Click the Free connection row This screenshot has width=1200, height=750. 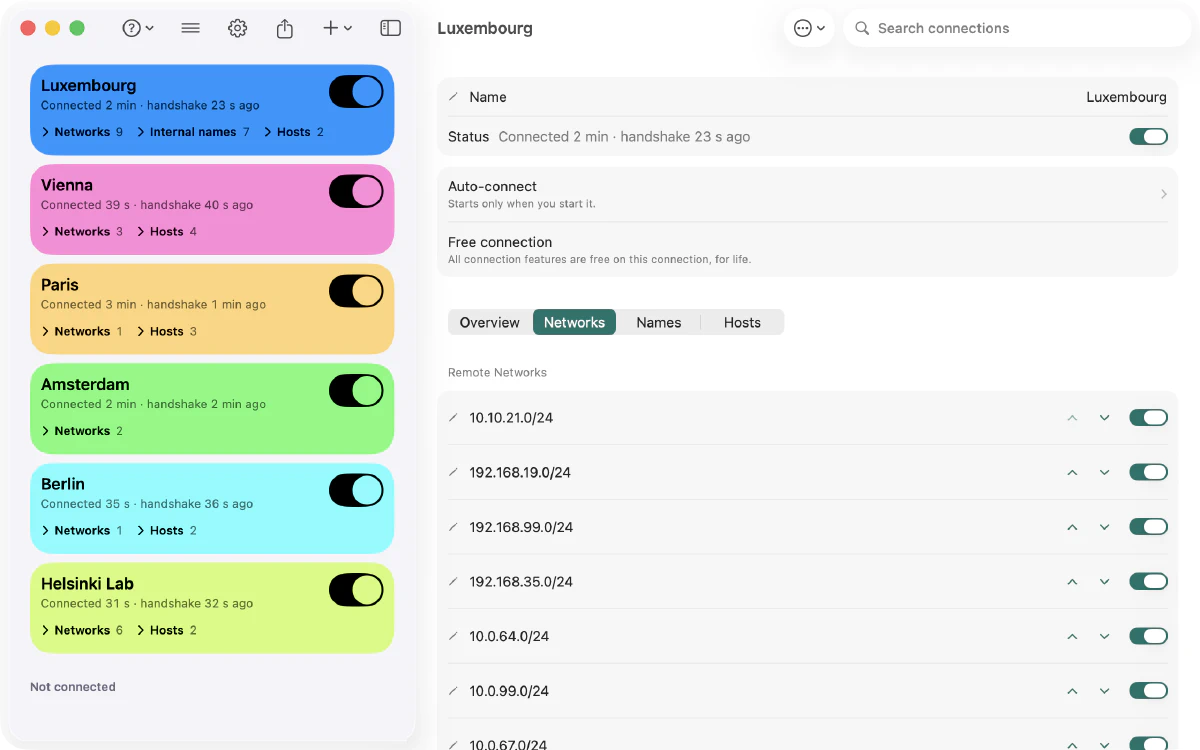pyautogui.click(x=808, y=250)
